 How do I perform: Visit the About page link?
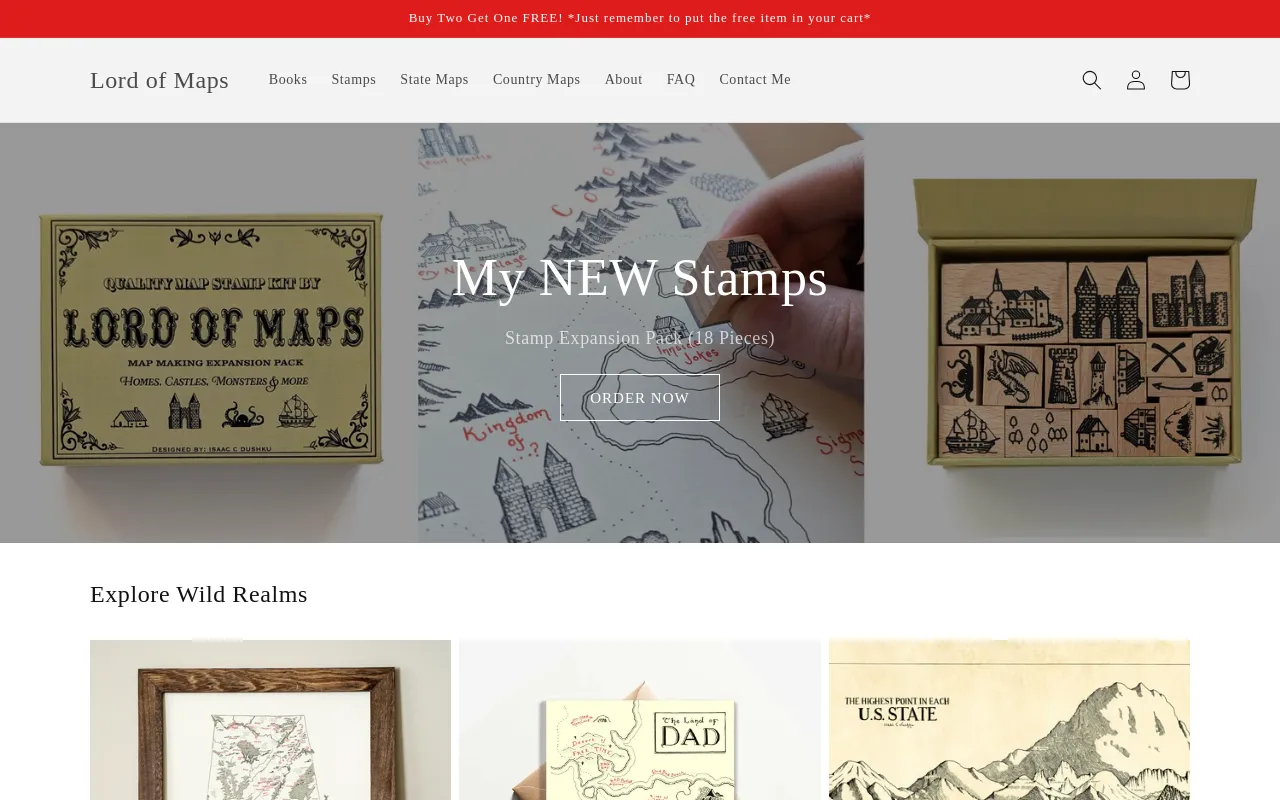coord(624,80)
